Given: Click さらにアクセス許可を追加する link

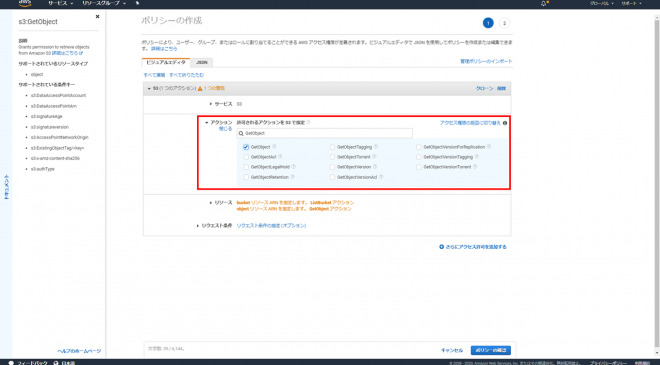Looking at the screenshot, I should 476,247.
